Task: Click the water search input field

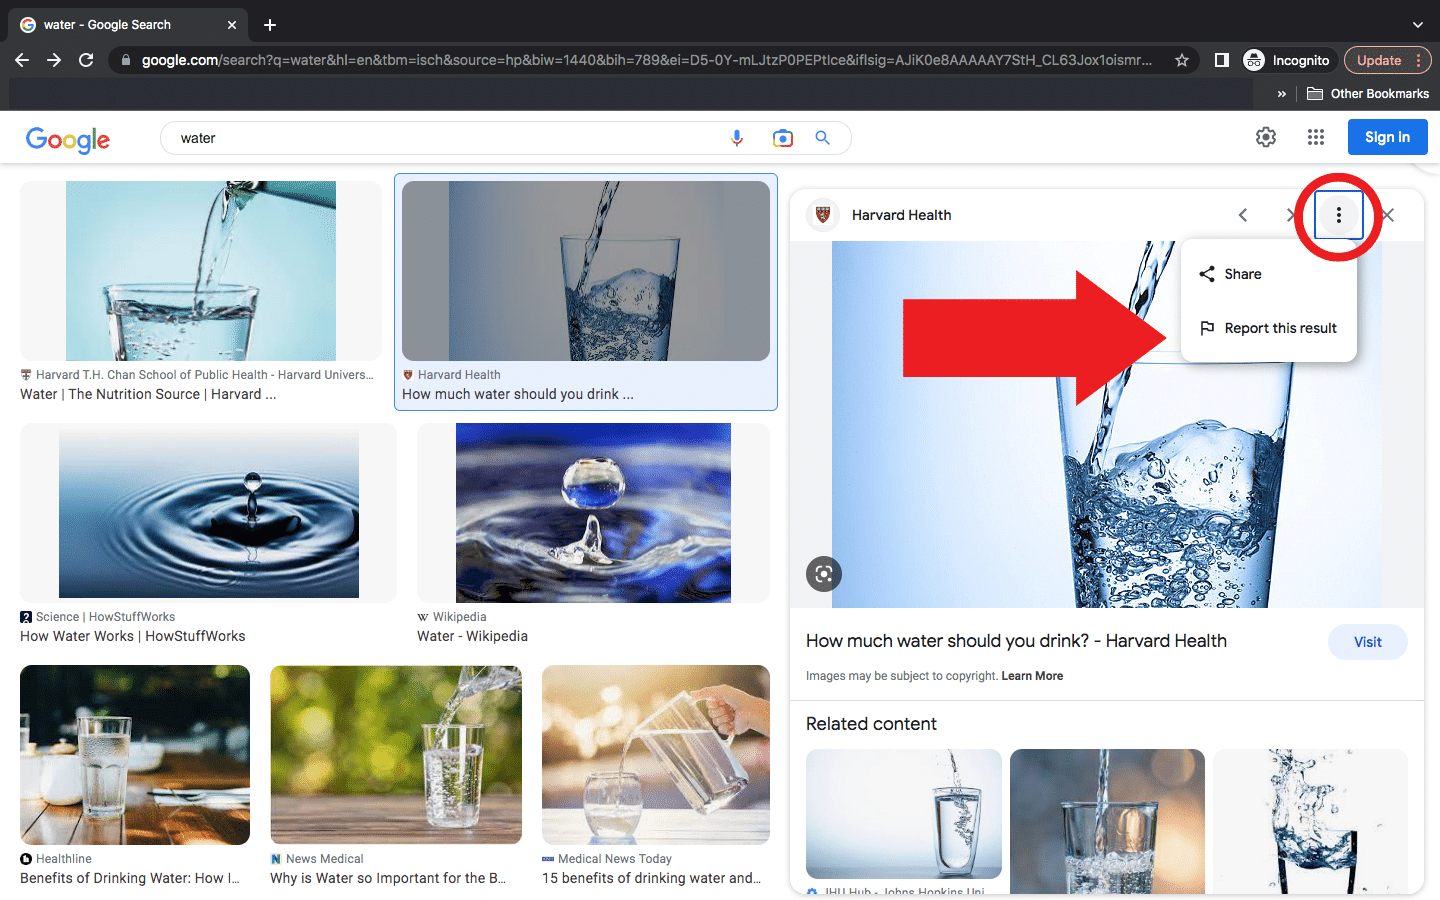Action: click(440, 138)
